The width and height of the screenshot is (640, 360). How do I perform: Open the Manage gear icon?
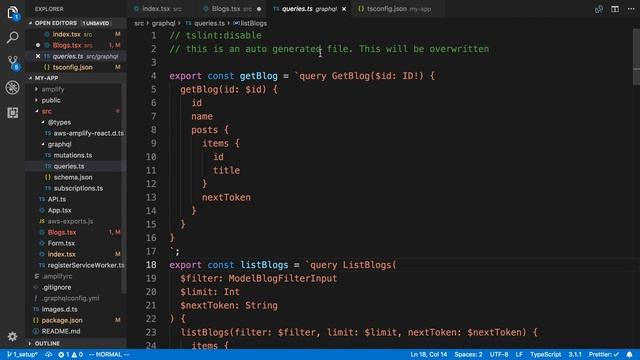pyautogui.click(x=13, y=336)
